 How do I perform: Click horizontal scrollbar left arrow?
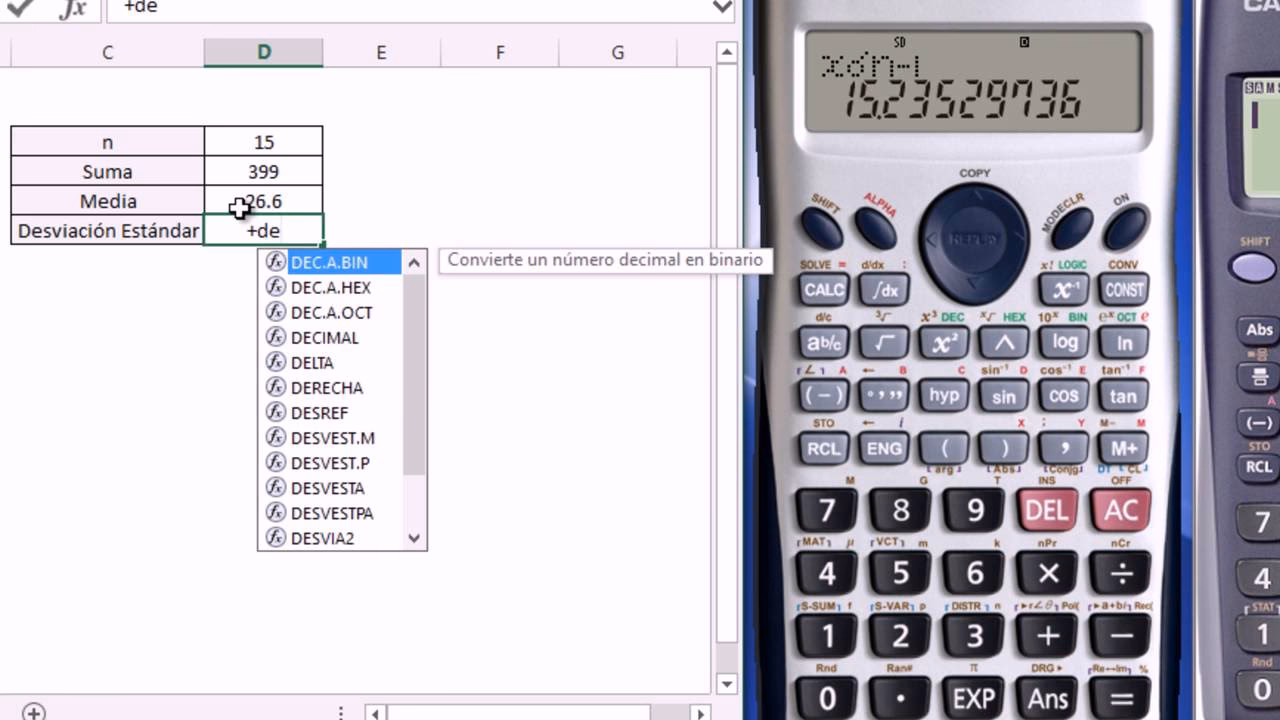(x=375, y=713)
